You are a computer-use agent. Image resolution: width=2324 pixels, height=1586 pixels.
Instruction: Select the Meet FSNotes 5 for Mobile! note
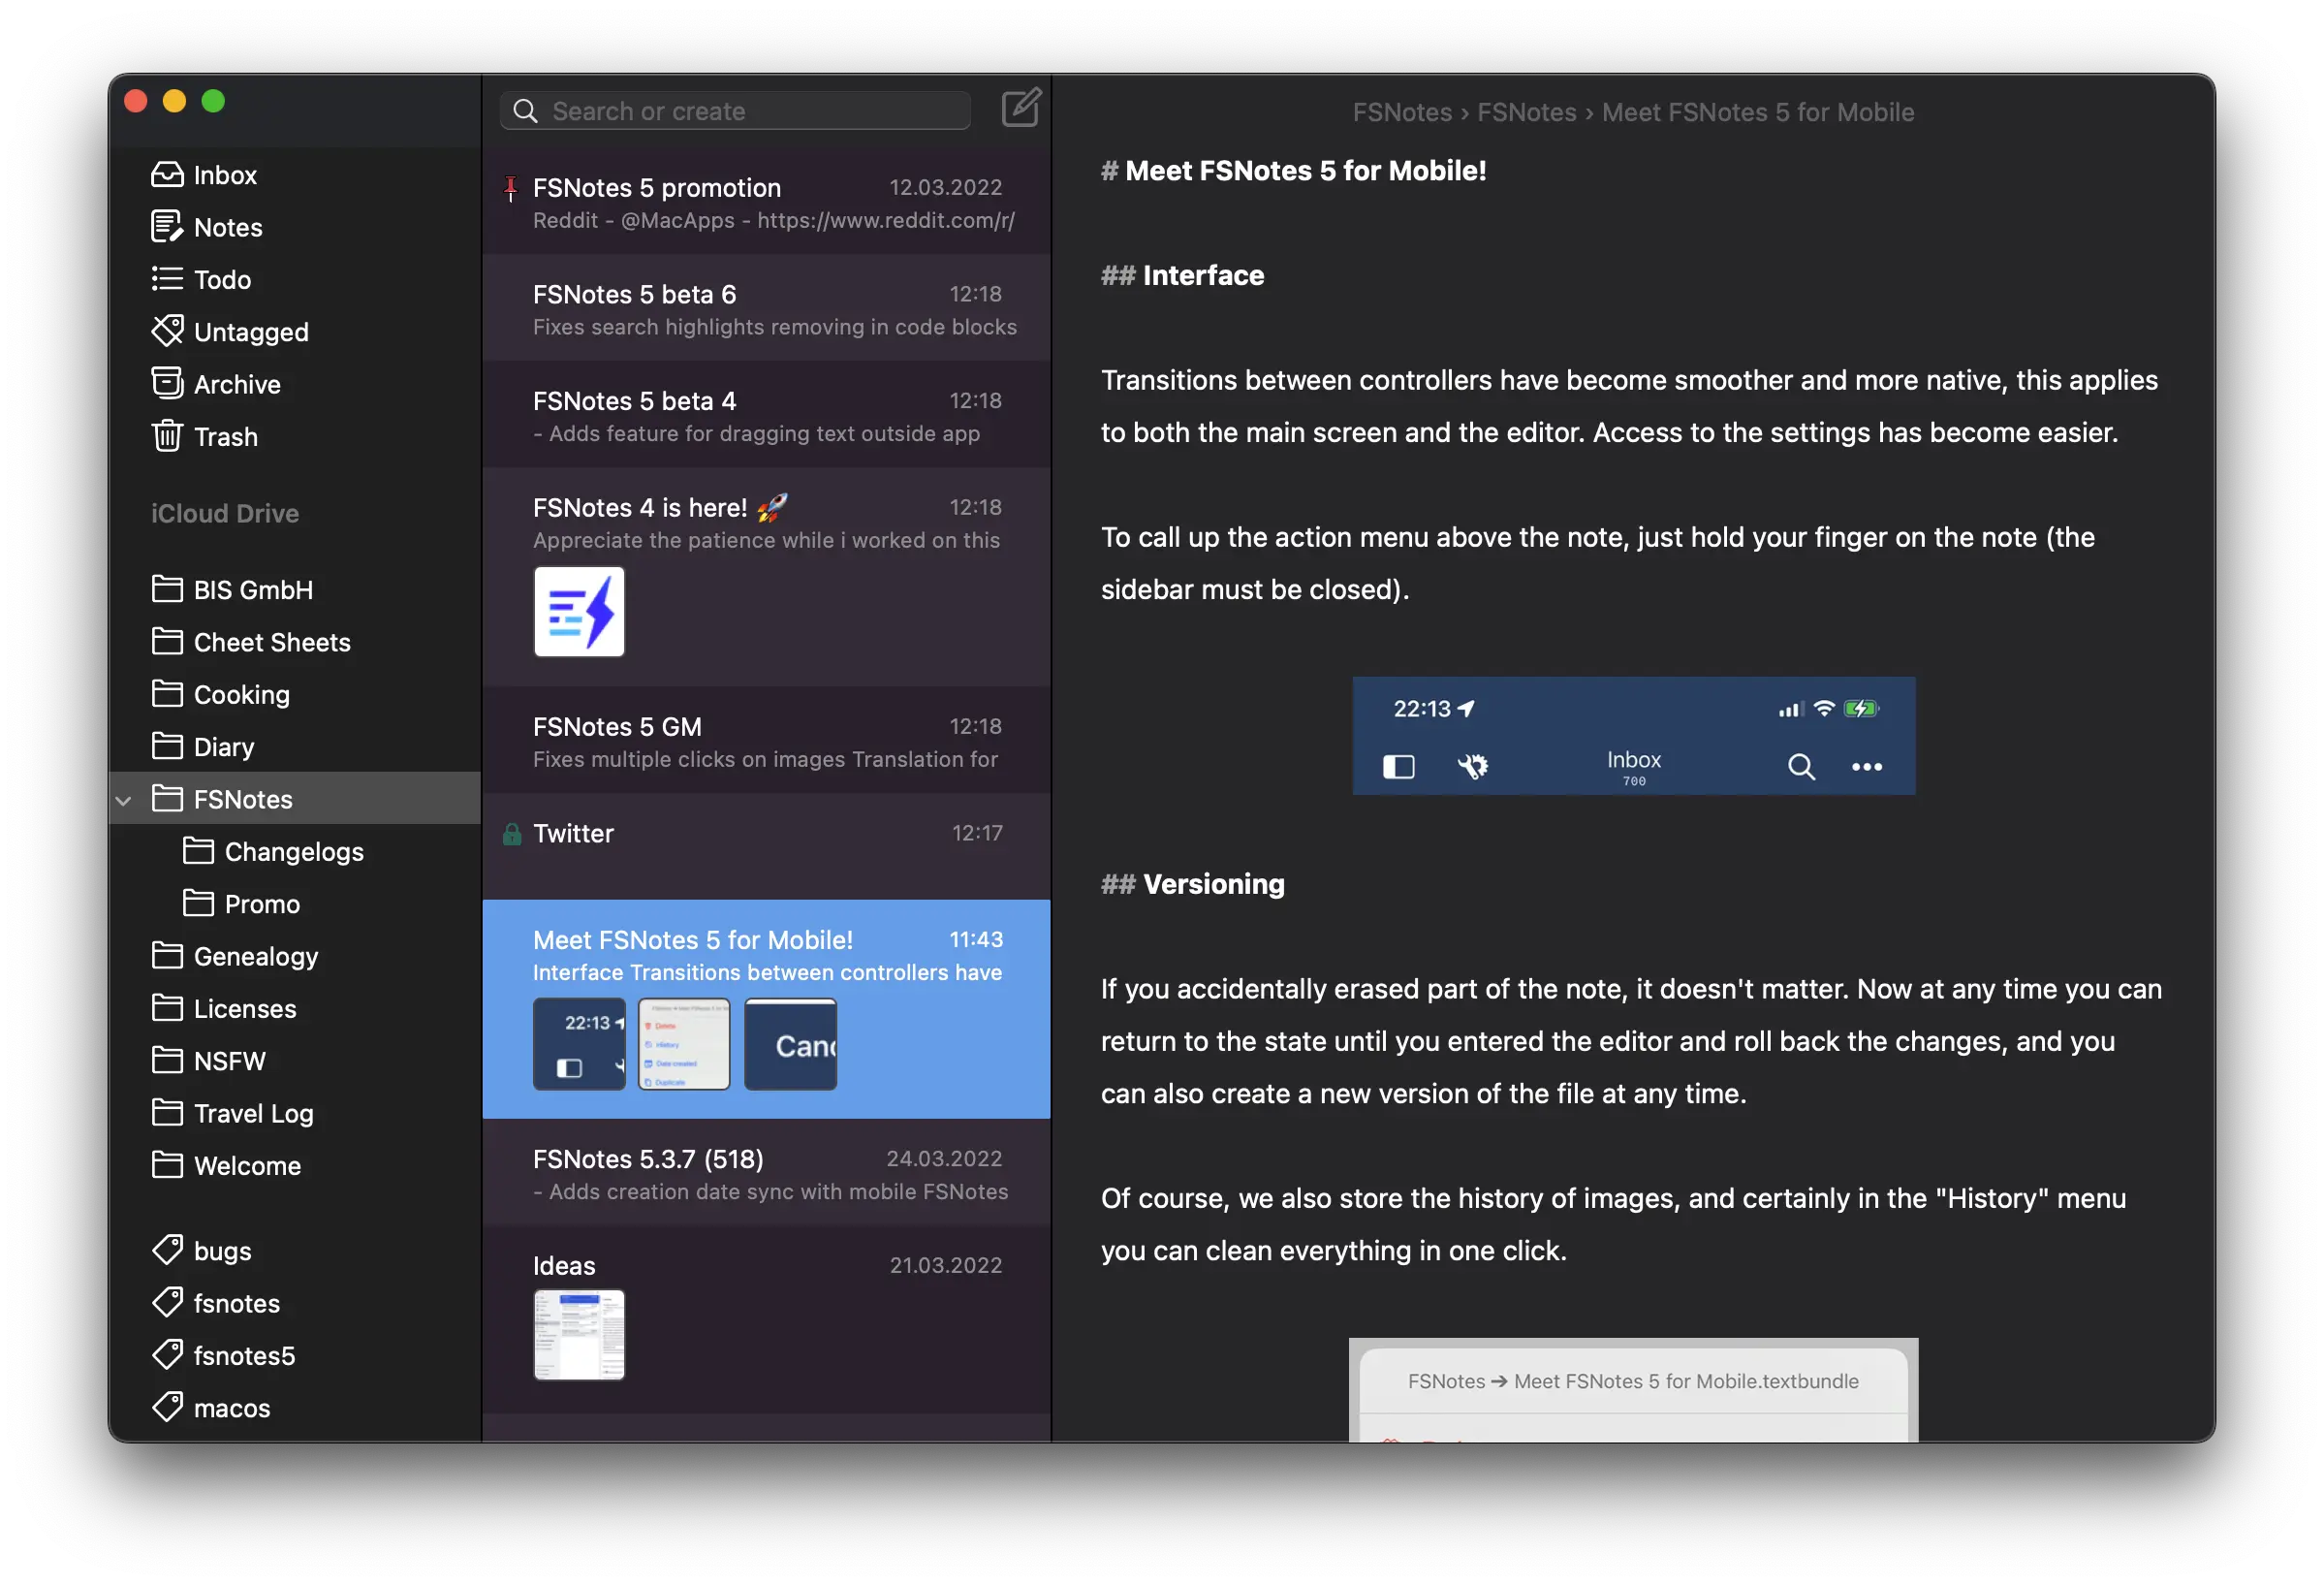click(766, 1009)
